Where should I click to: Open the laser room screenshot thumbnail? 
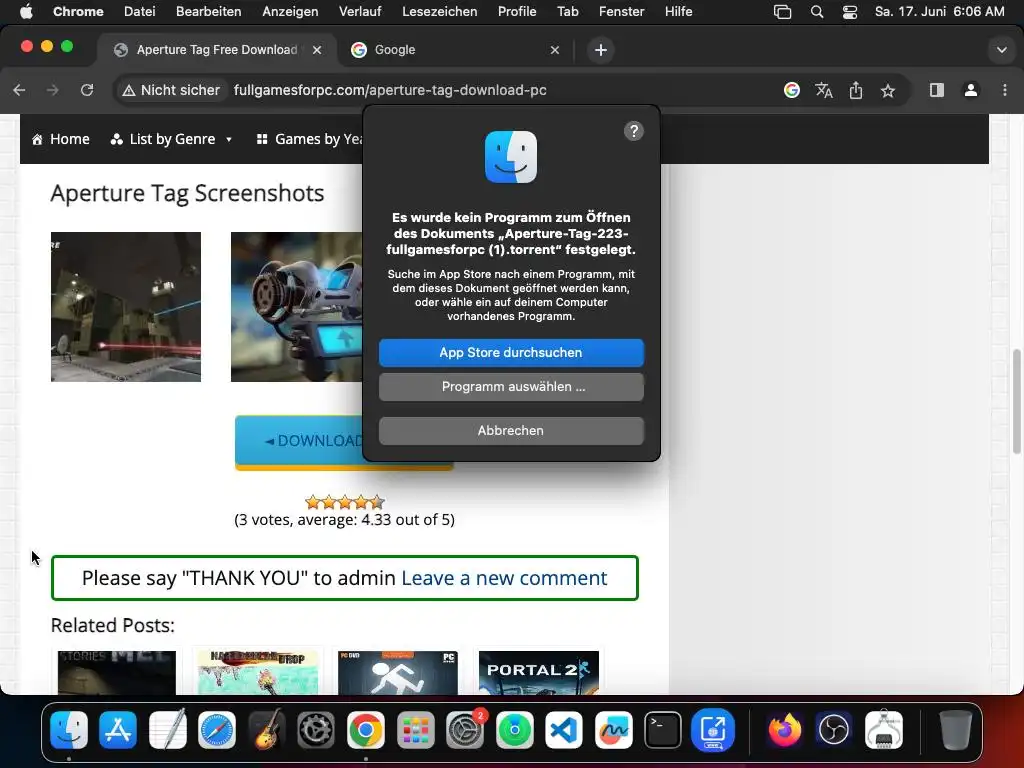pos(126,307)
